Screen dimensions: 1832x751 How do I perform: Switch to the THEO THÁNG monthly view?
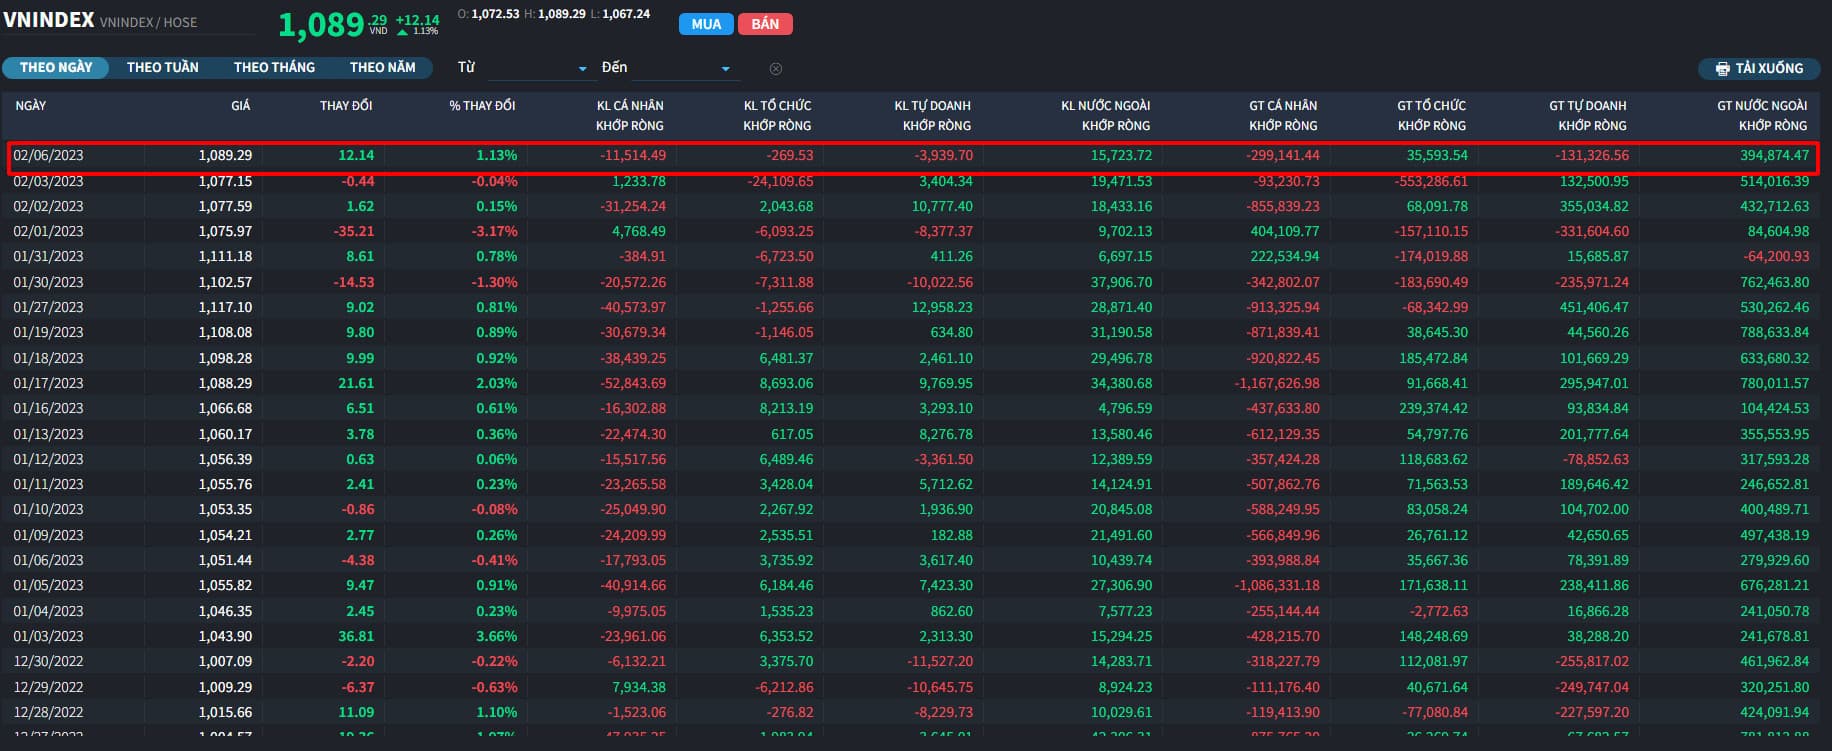[274, 67]
